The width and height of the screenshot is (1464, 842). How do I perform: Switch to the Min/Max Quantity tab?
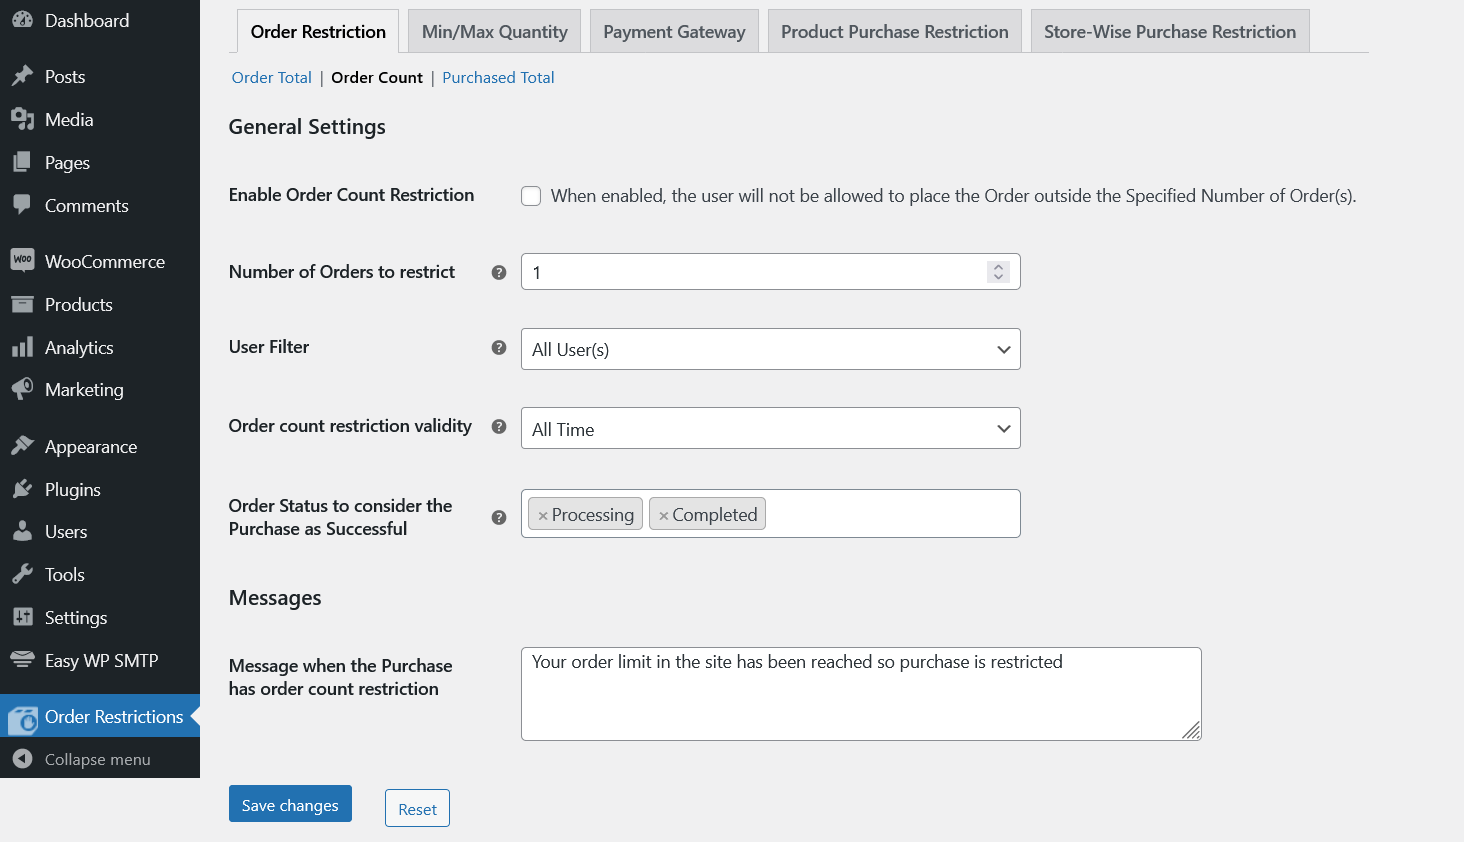coord(494,31)
